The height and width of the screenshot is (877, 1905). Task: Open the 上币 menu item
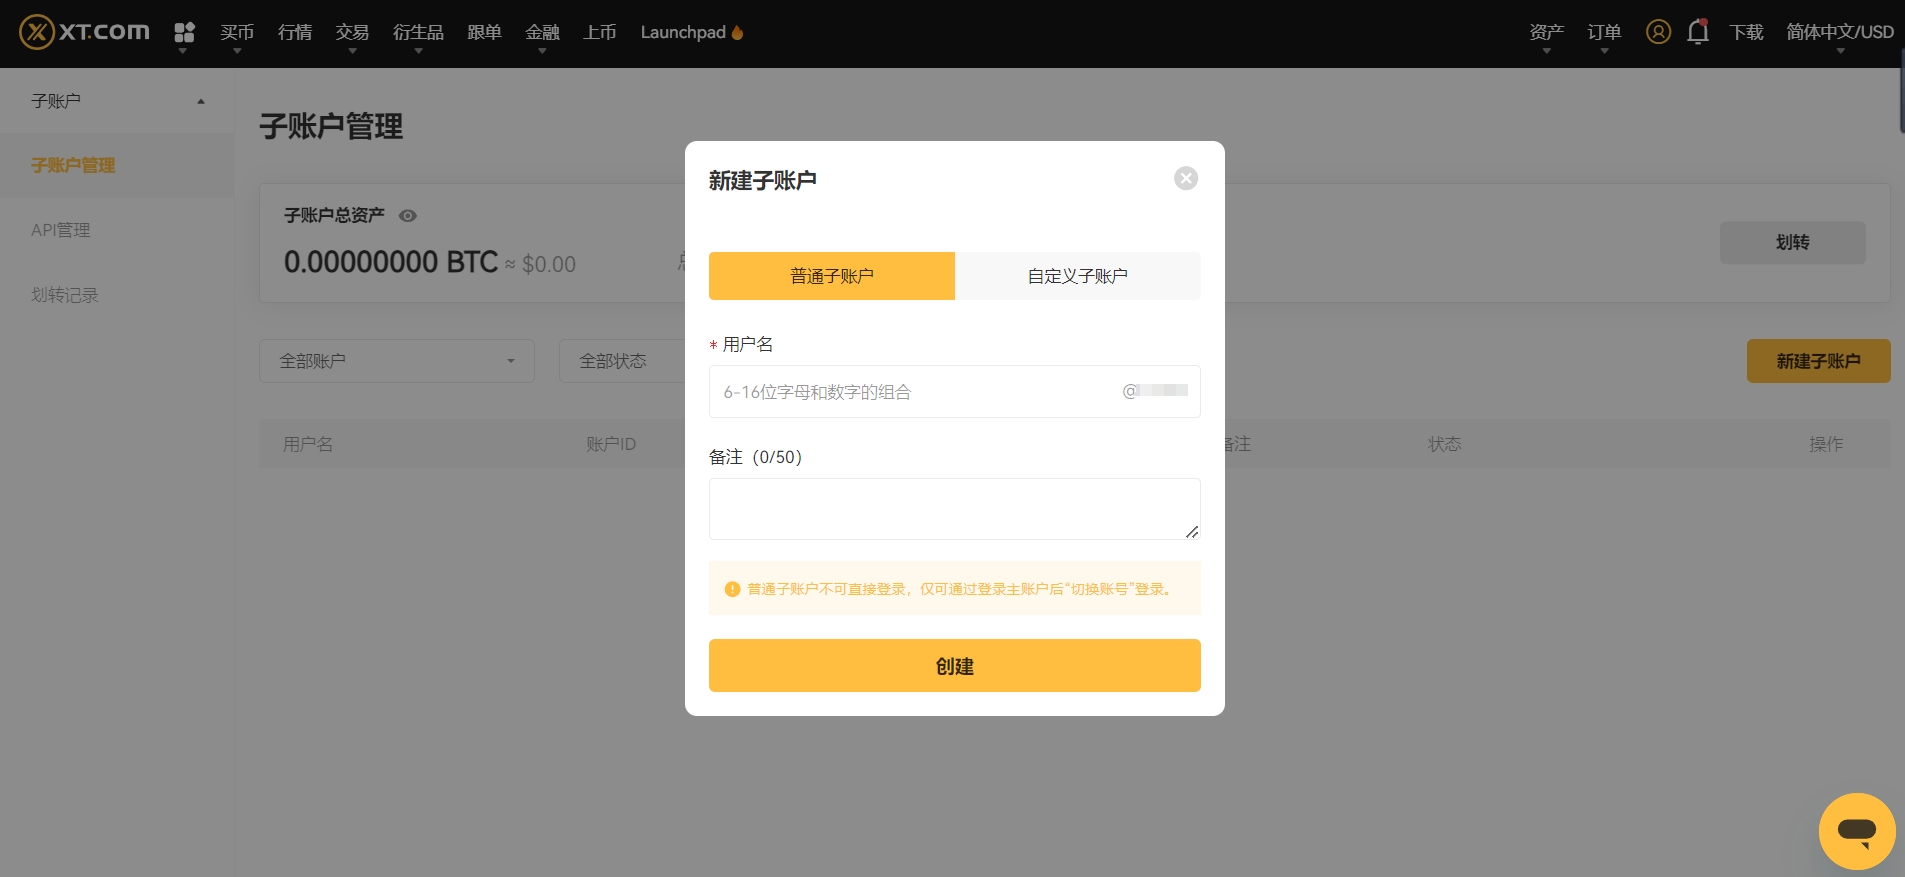(600, 32)
